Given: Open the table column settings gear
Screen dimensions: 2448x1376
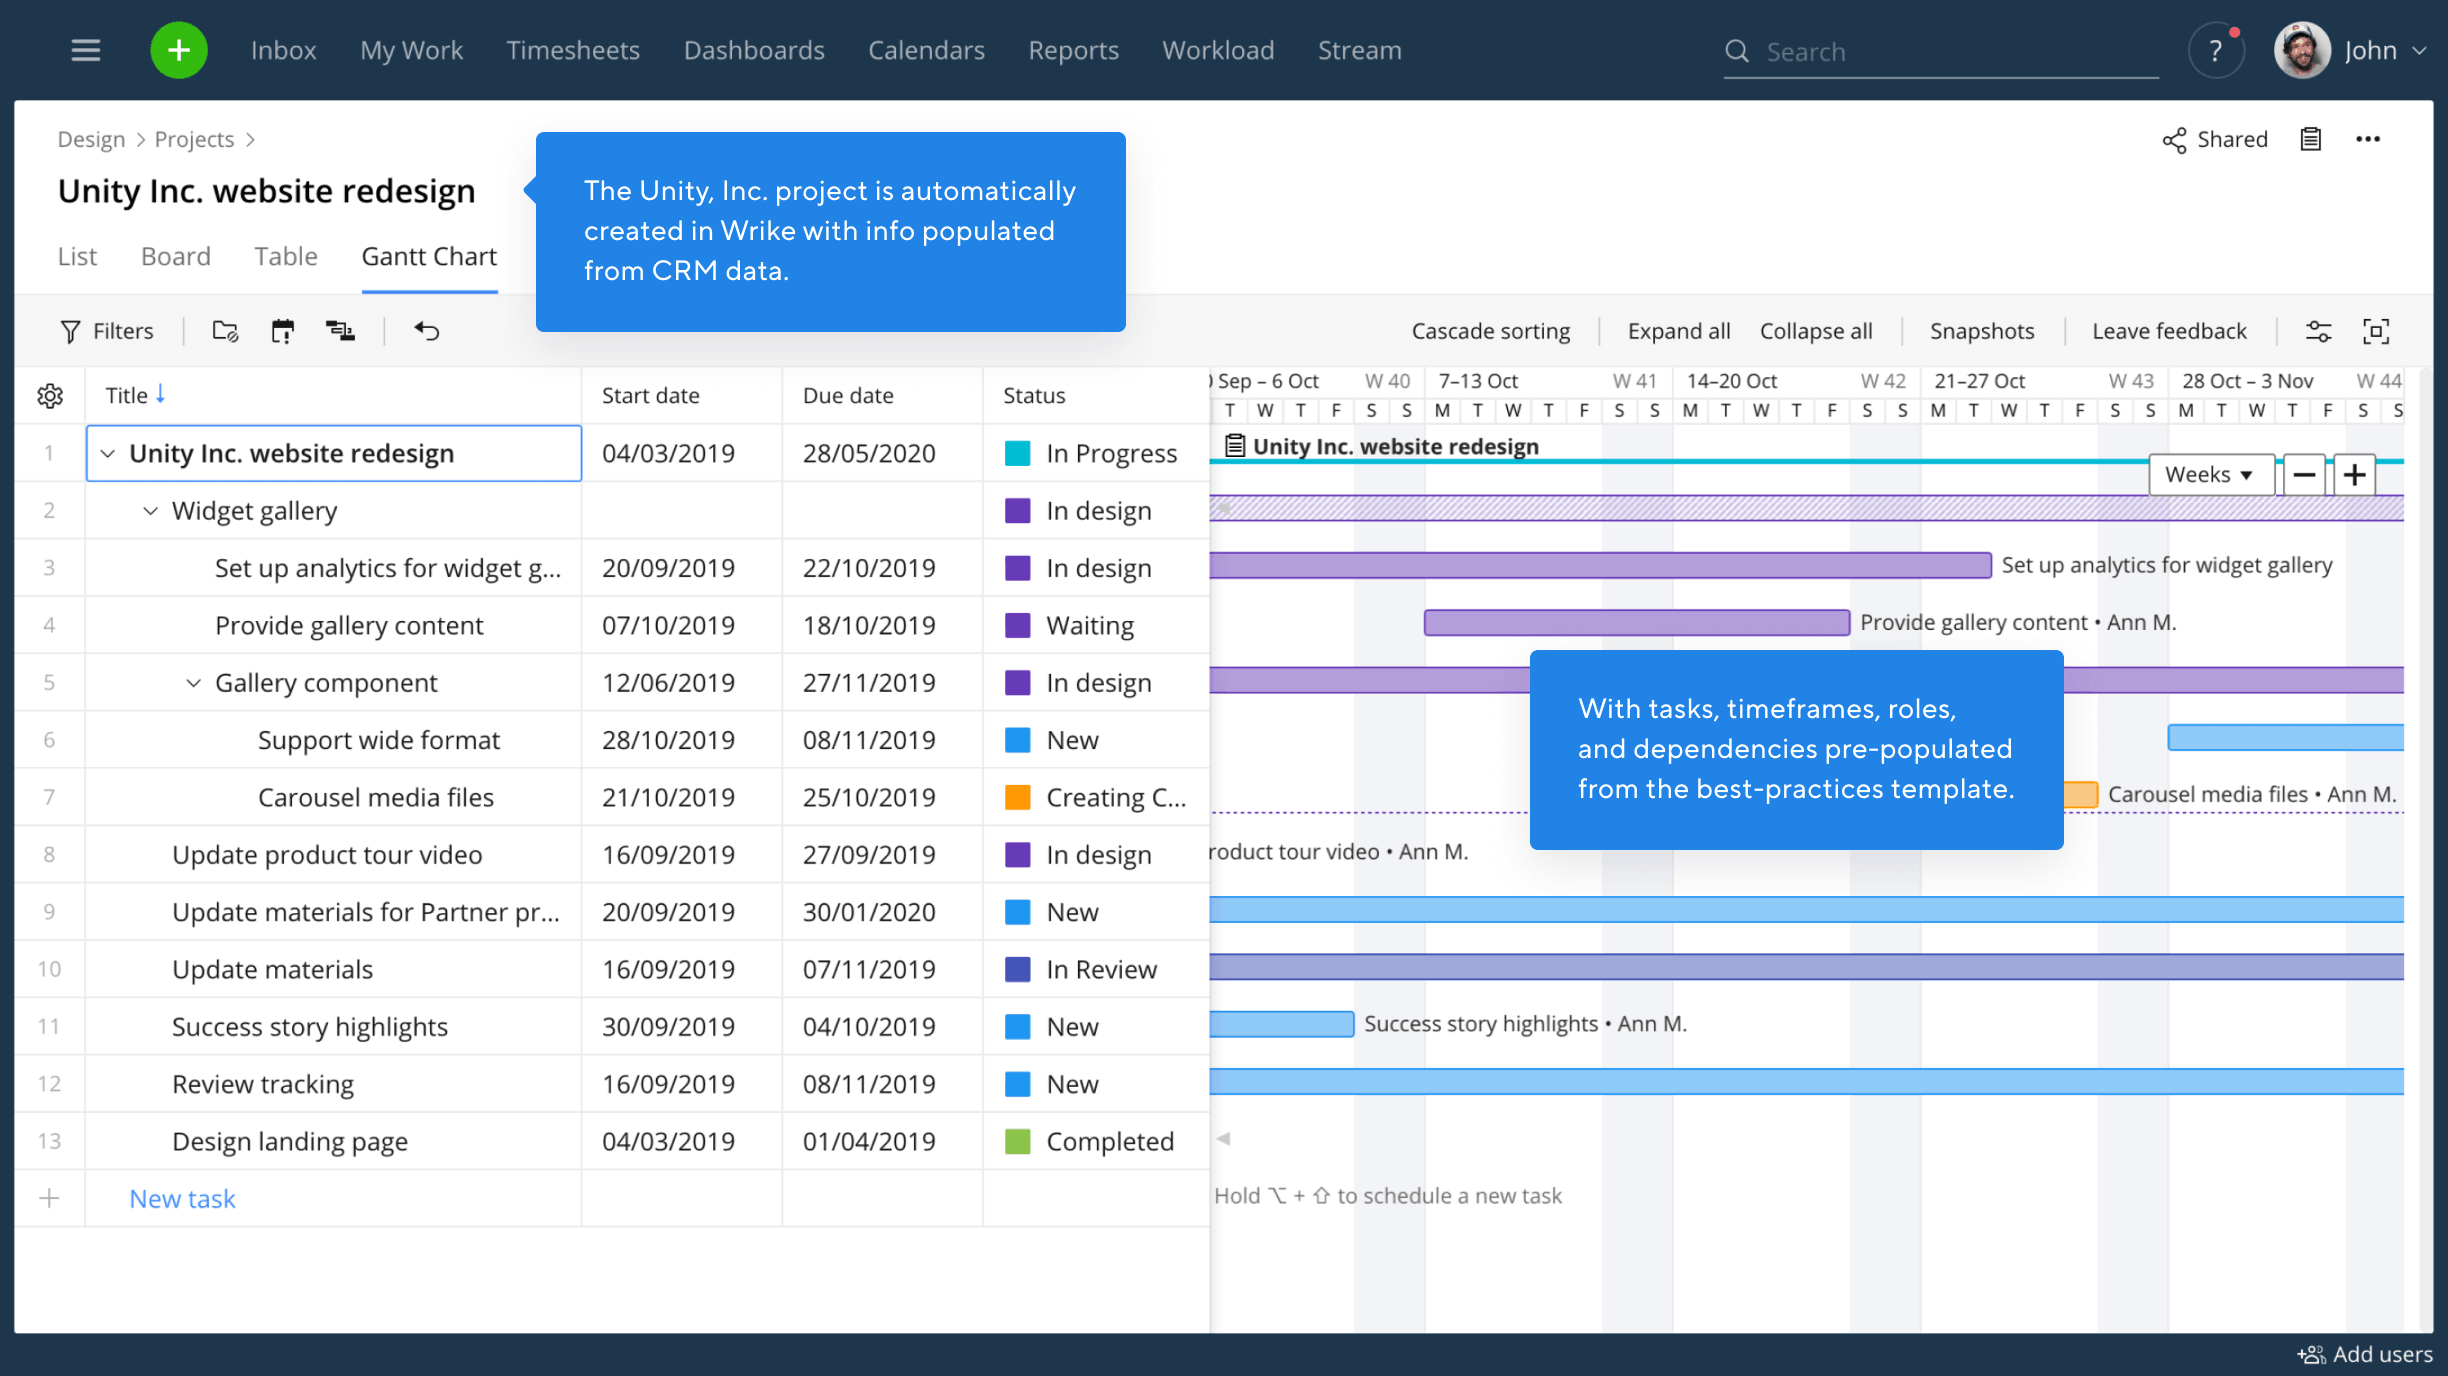Looking at the screenshot, I should (x=50, y=396).
